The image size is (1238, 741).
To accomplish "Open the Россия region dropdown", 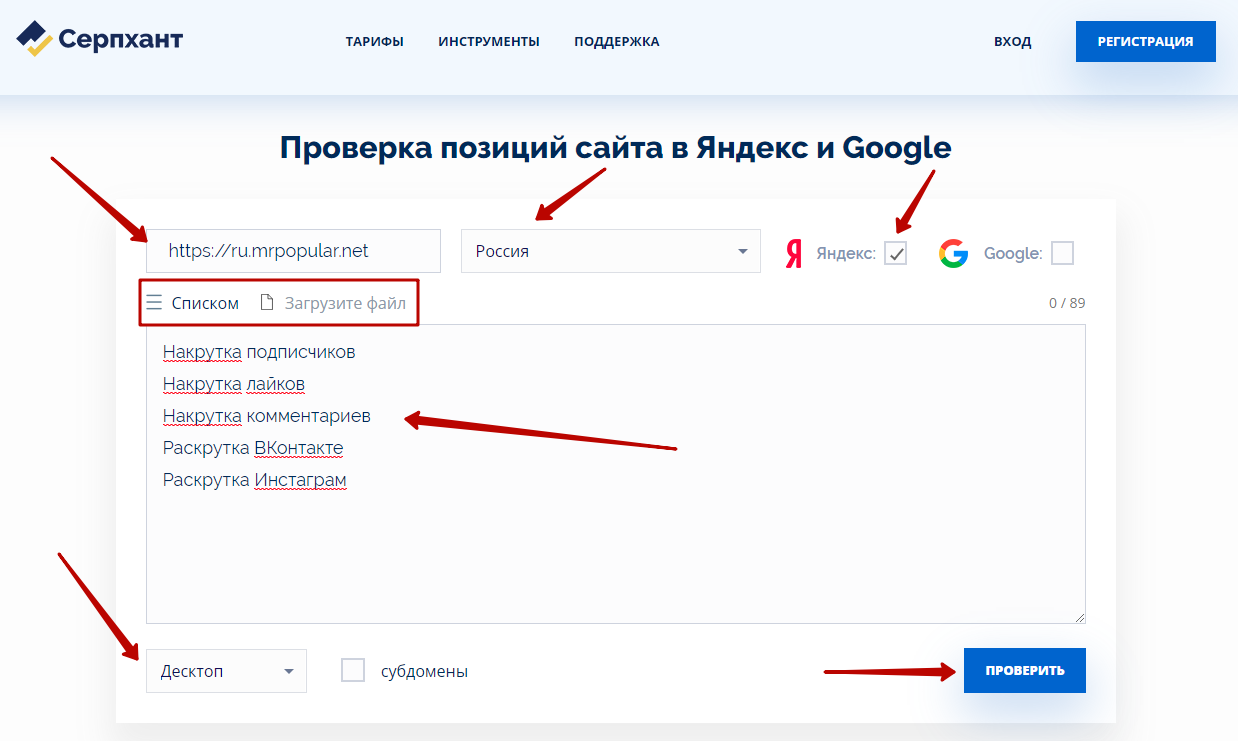I will (611, 251).
